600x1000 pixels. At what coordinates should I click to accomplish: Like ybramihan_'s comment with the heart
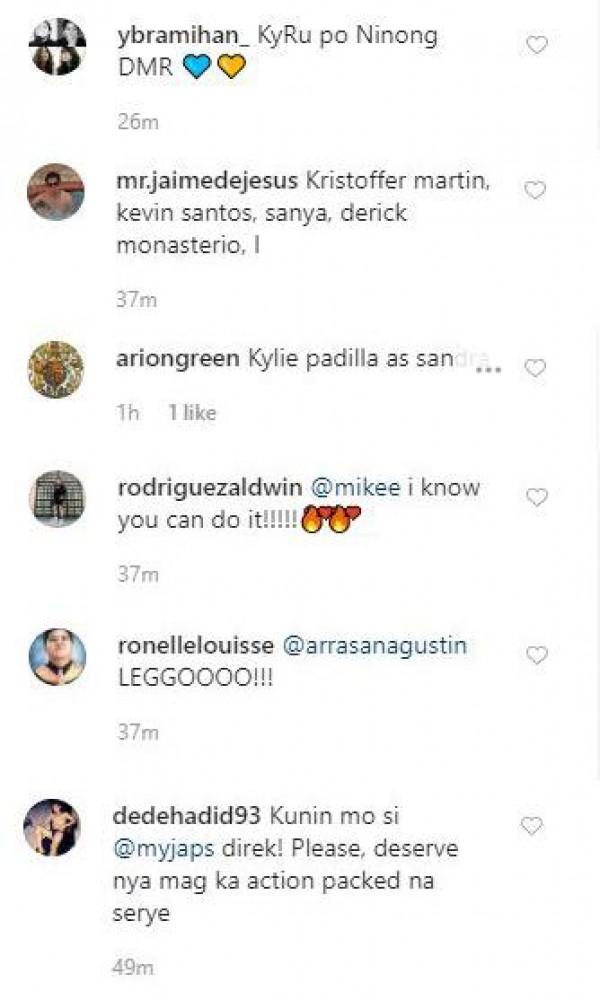537,46
